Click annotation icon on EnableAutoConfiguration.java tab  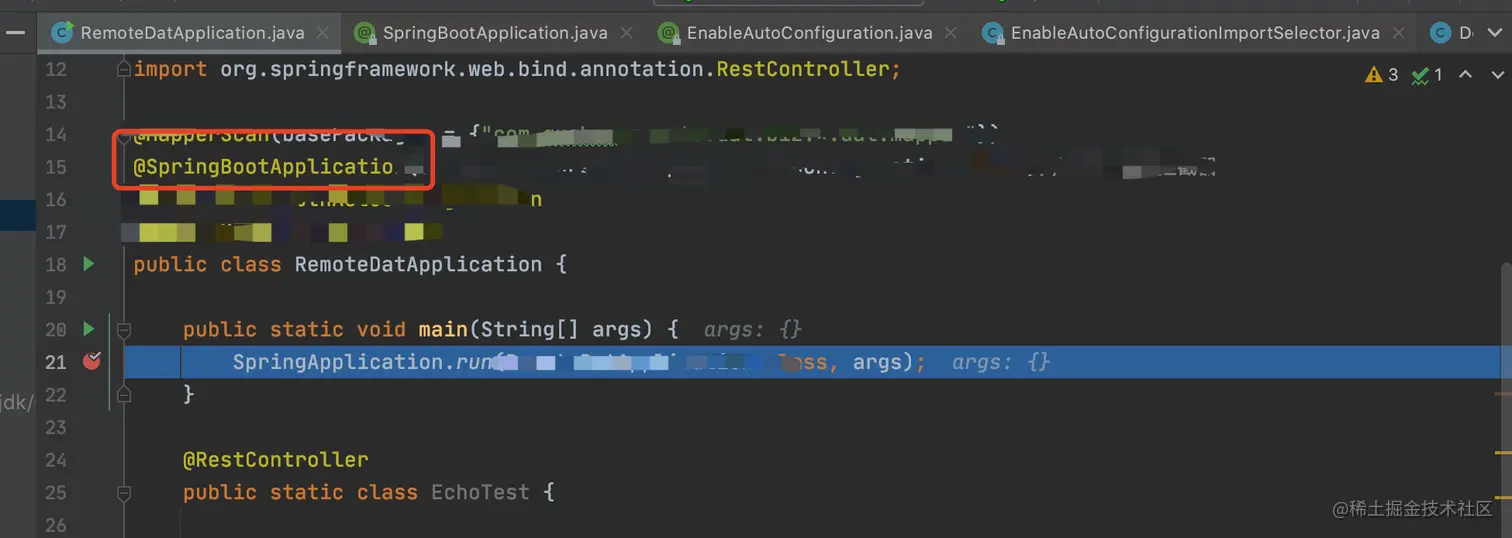[x=668, y=33]
